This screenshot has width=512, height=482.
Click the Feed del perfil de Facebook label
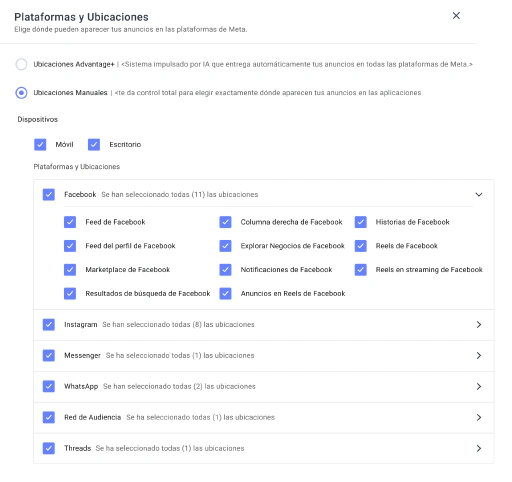(130, 246)
